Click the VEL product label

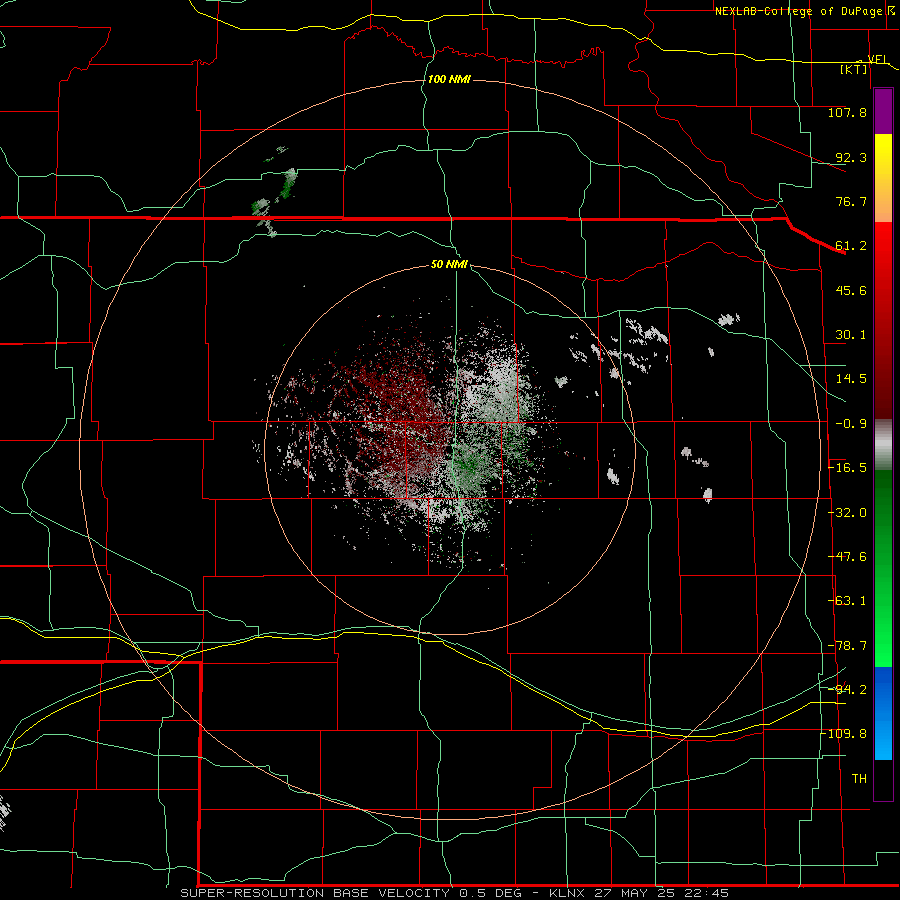click(878, 59)
